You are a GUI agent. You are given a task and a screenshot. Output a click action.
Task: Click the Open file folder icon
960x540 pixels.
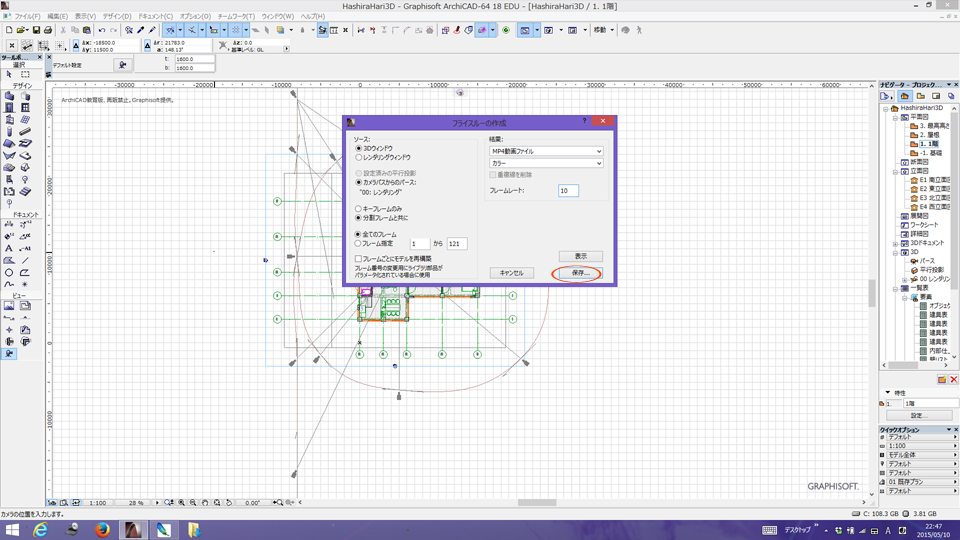point(21,30)
